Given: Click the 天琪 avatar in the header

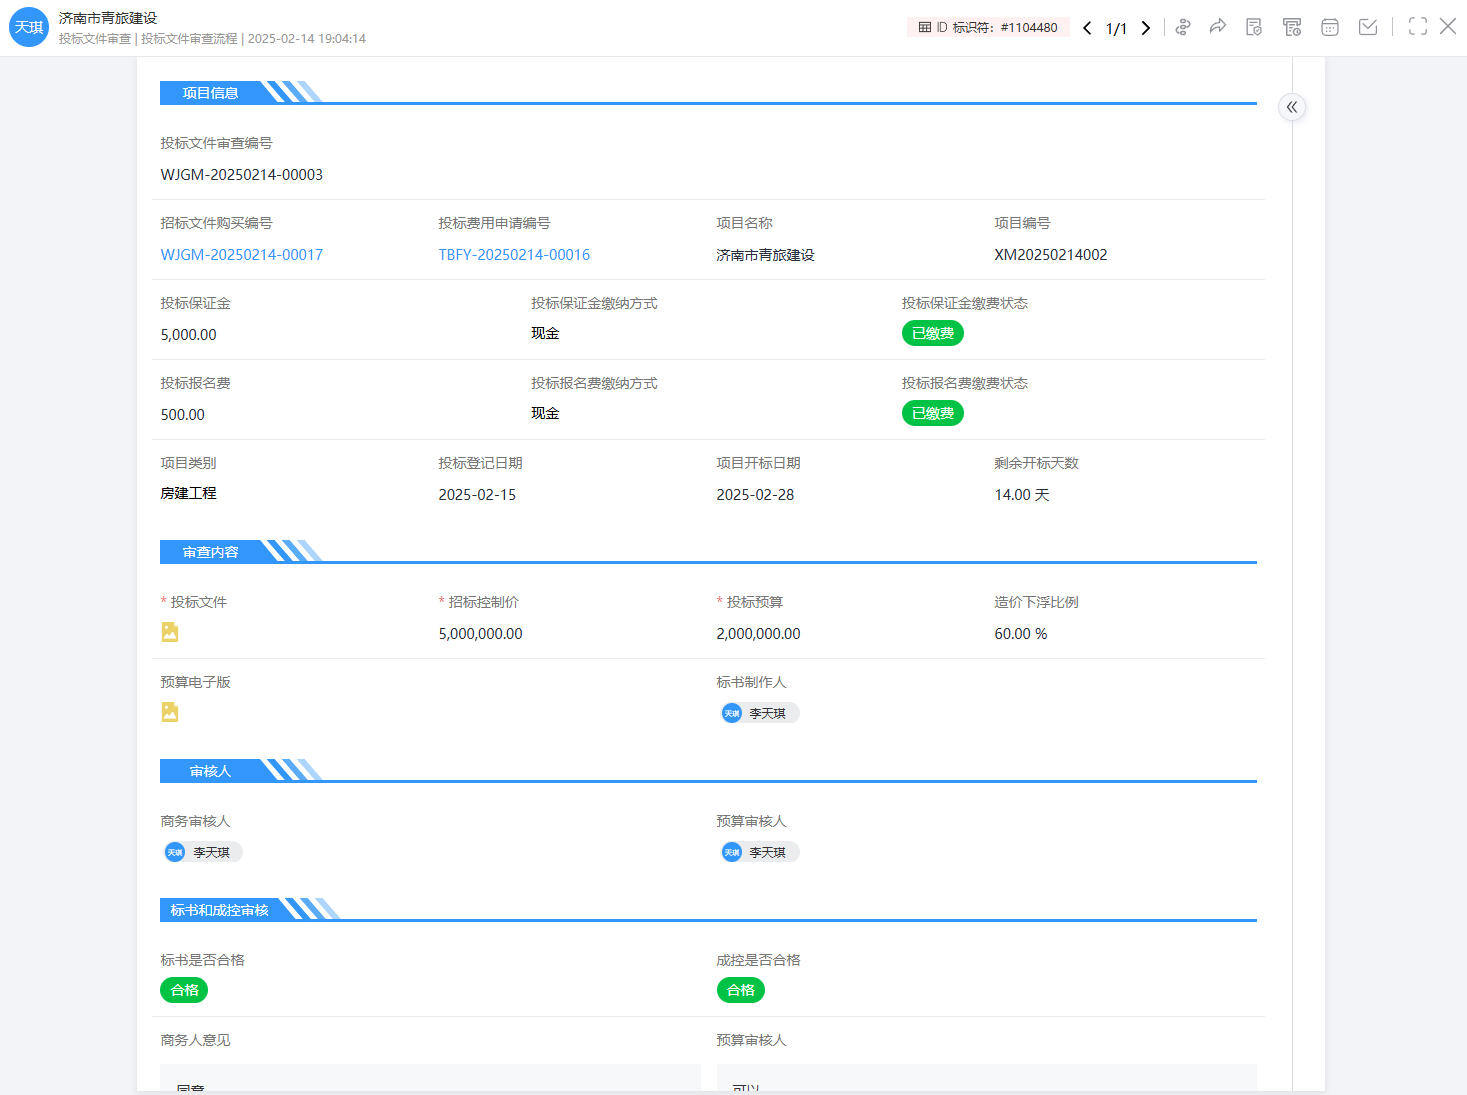Looking at the screenshot, I should (29, 27).
